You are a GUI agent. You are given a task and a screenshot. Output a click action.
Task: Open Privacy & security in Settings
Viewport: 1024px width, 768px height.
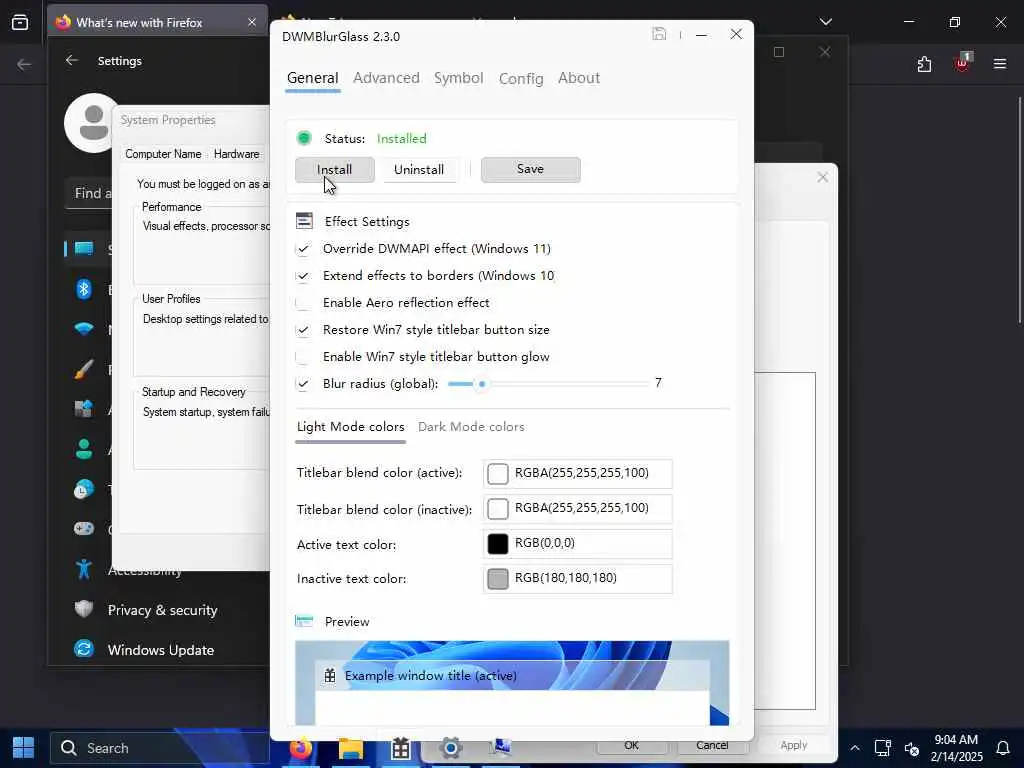[x=162, y=610]
